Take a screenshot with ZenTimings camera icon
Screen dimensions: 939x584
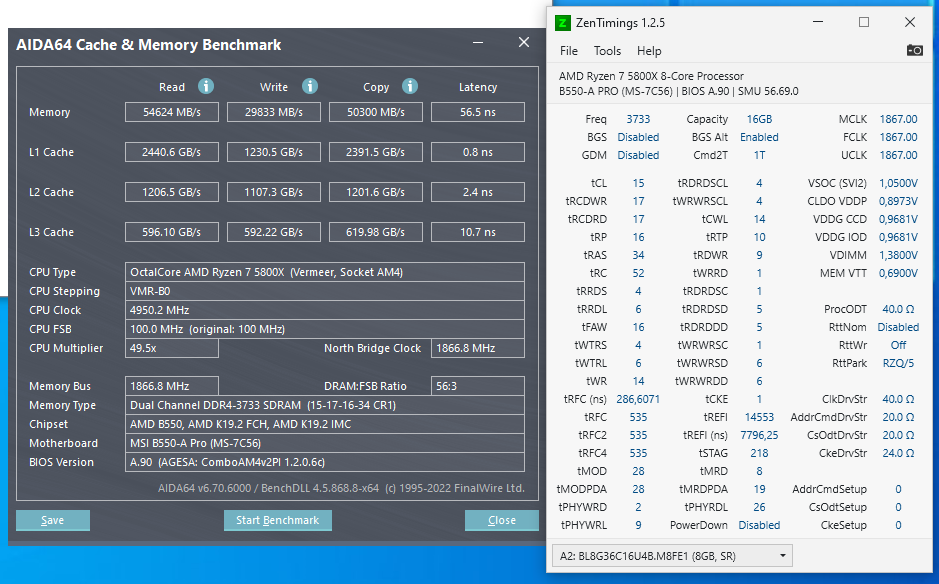914,50
